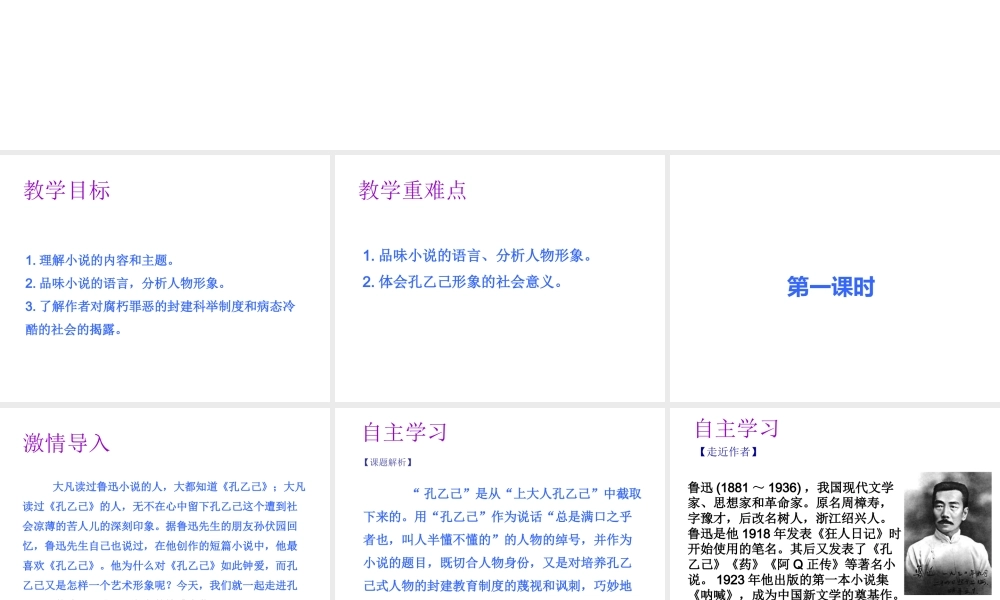
Task: Select the 第一课时 slide
Action: [x=835, y=278]
